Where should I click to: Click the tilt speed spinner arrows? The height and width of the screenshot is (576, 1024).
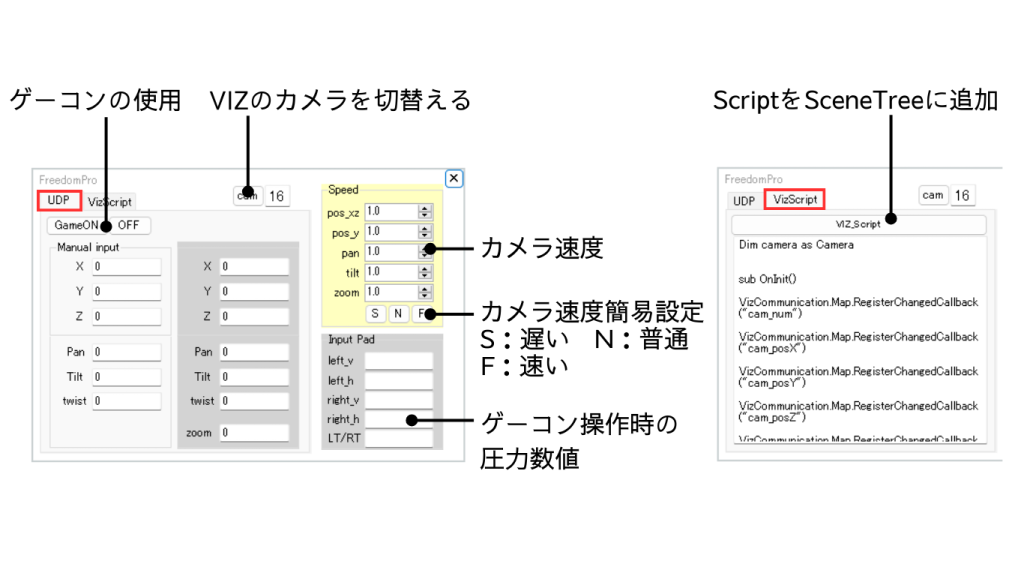click(x=425, y=272)
